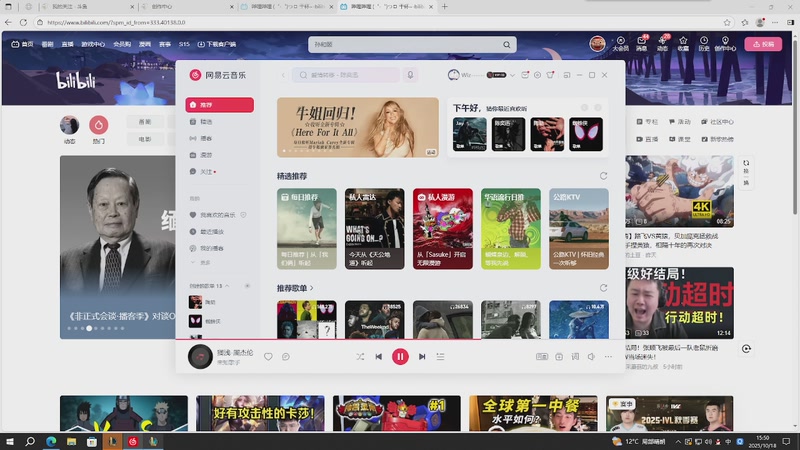
Task: Click bilibili 直播 in top navigation
Action: [x=67, y=44]
